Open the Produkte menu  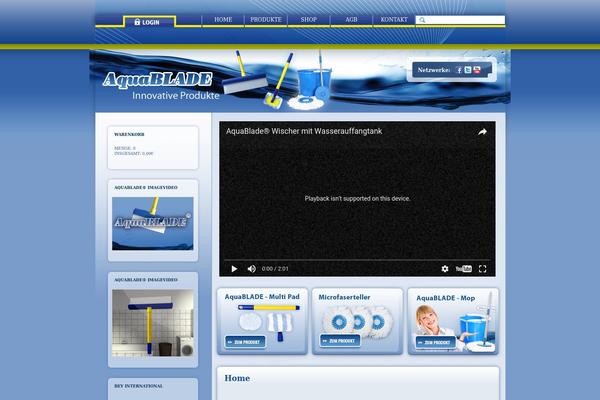coord(266,20)
